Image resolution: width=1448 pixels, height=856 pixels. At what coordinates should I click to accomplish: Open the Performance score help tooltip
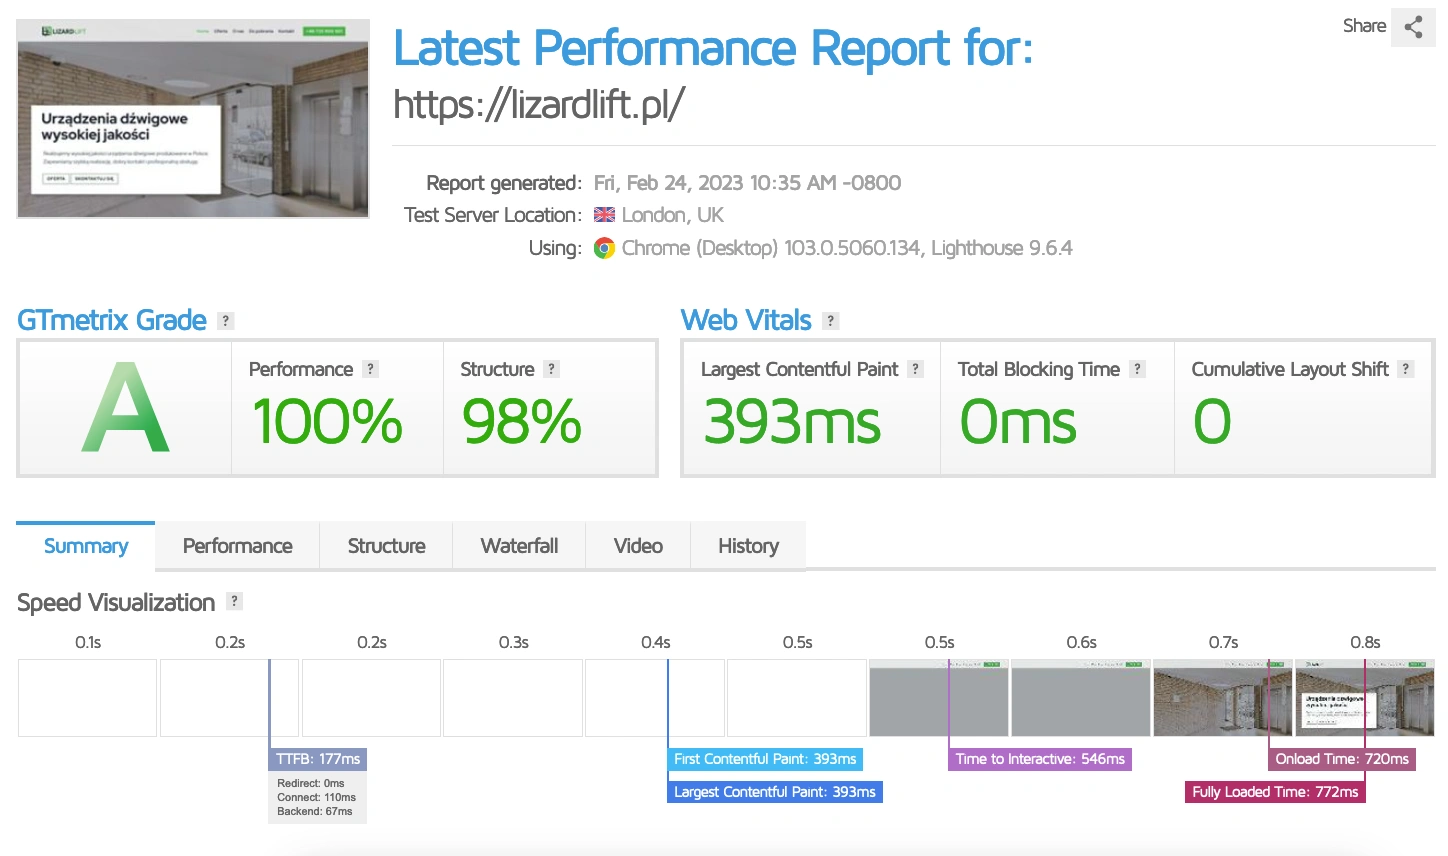coord(370,369)
